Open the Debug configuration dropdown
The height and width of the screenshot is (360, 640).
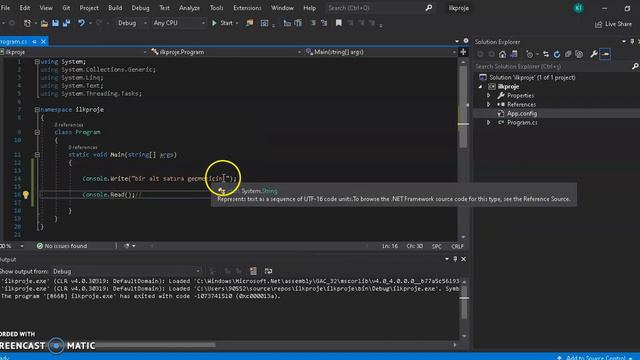coord(132,23)
